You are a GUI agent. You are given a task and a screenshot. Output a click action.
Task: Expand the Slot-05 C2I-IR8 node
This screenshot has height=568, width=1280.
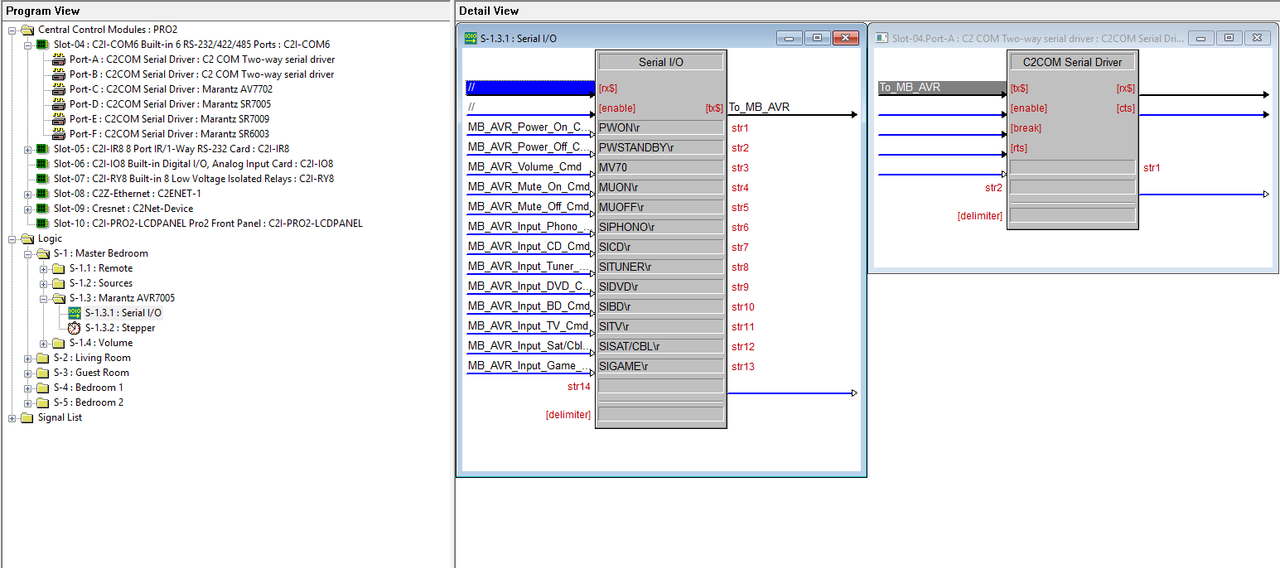point(28,149)
